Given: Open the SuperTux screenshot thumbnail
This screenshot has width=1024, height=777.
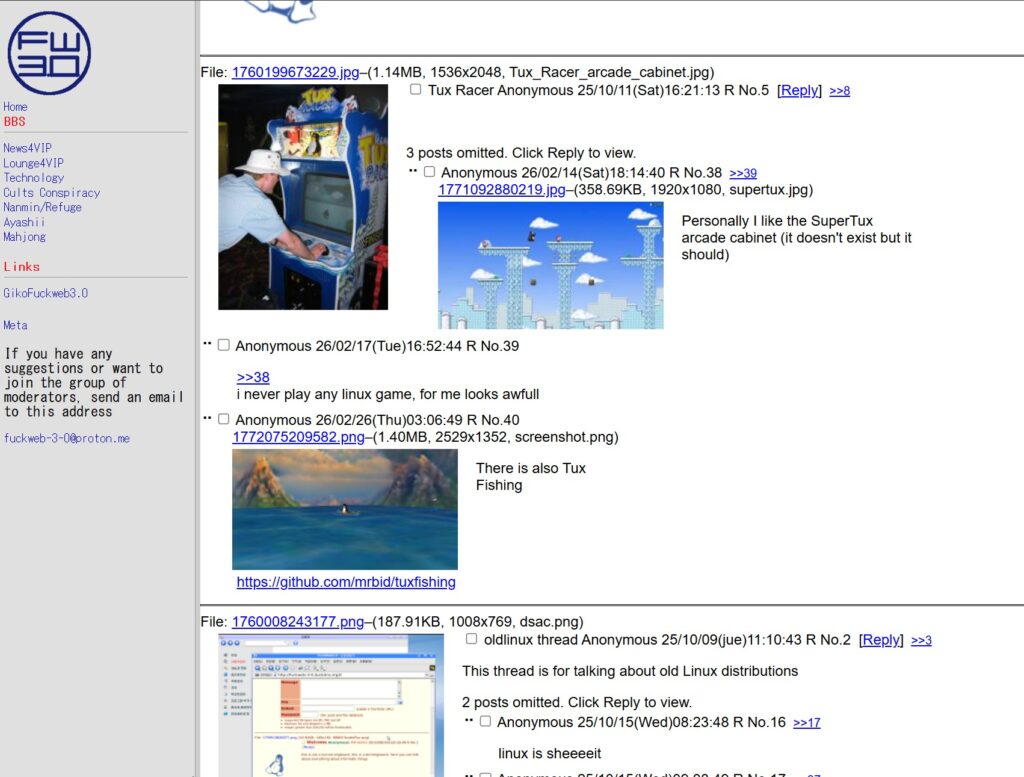Looking at the screenshot, I should [550, 265].
